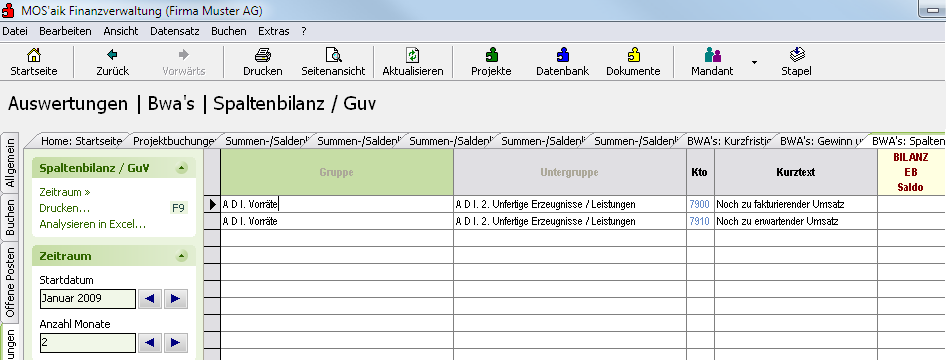The width and height of the screenshot is (946, 360).
Task: Select the BWA's: Spalten tab
Action: 908,141
